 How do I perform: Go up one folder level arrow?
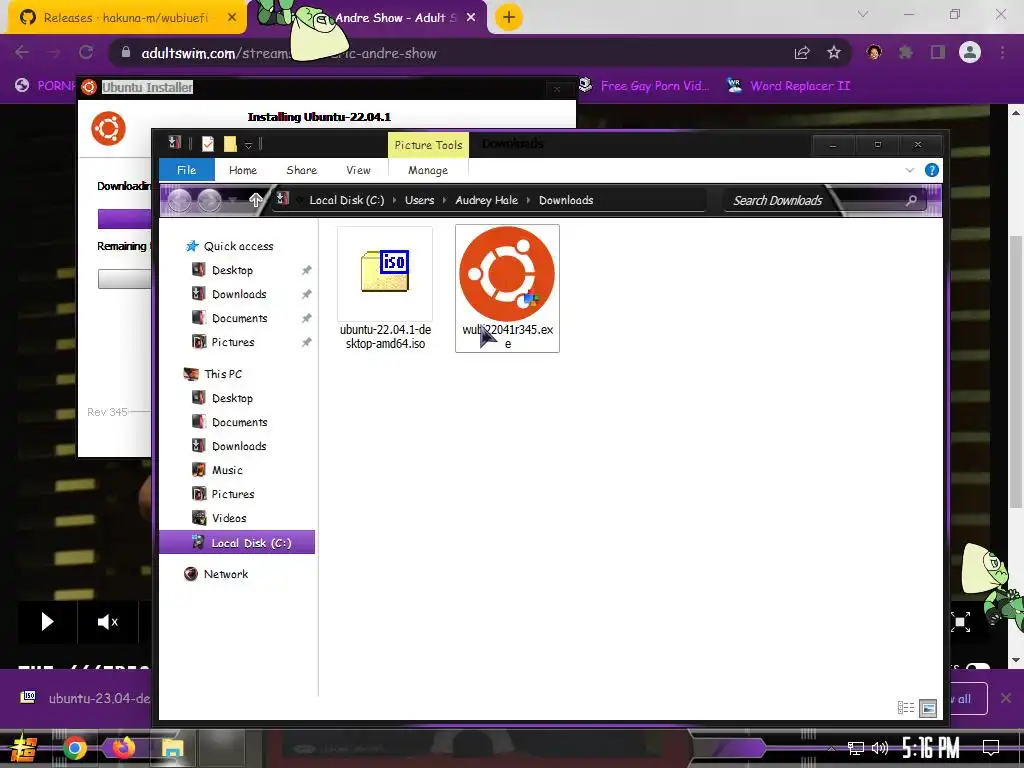(255, 200)
